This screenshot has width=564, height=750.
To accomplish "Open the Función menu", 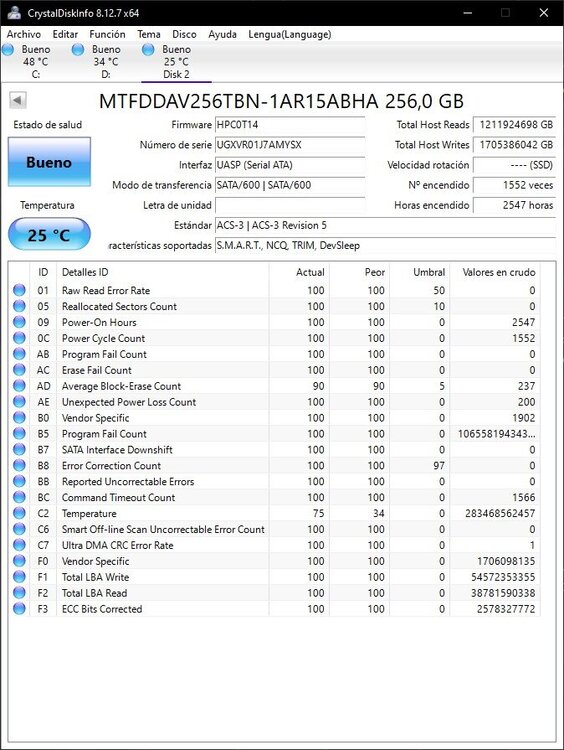I will tap(107, 34).
